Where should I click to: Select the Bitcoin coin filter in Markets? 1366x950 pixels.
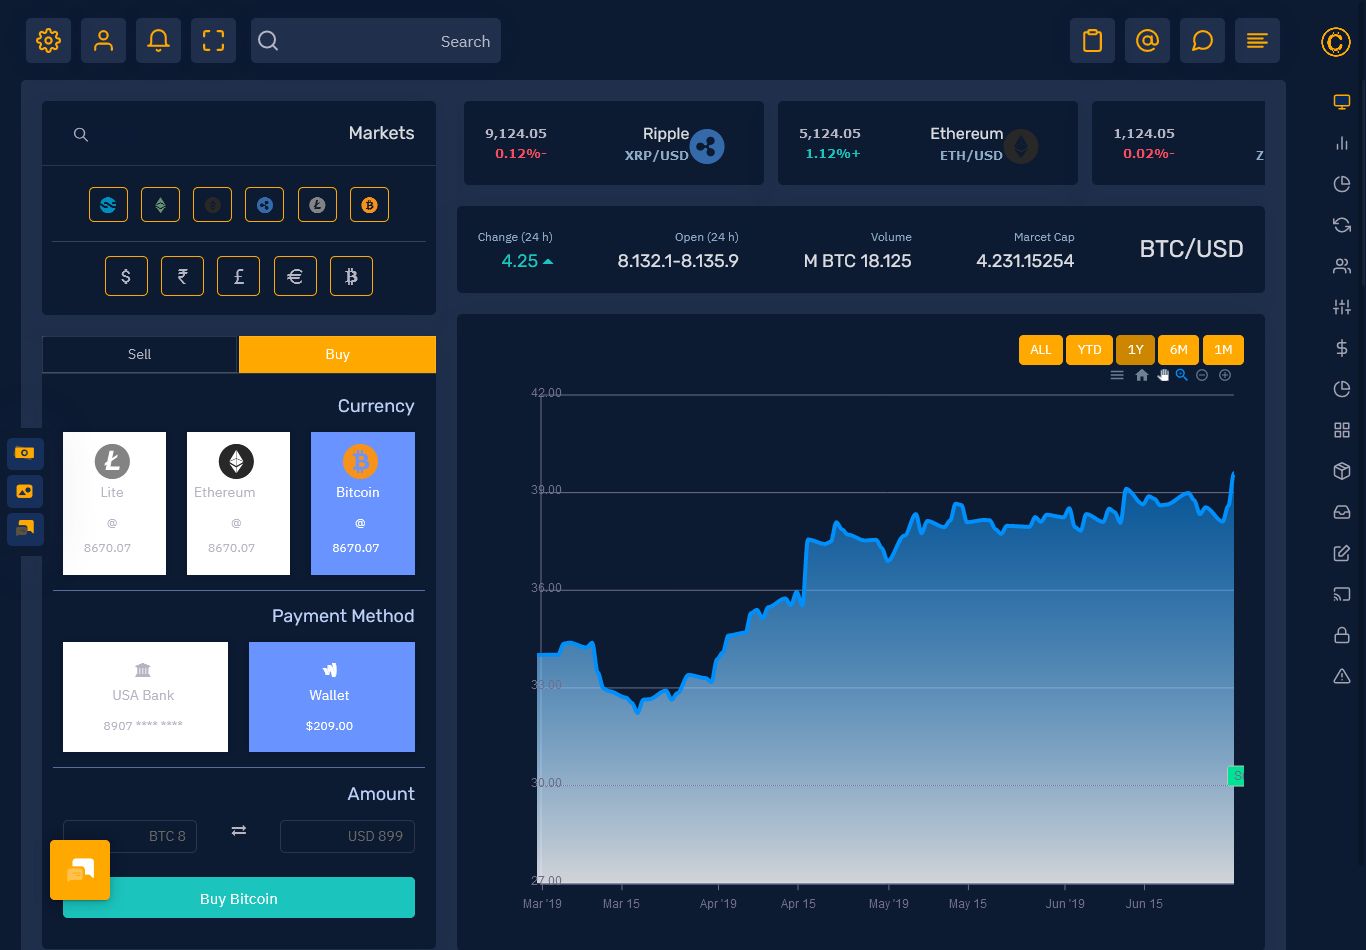pos(369,205)
